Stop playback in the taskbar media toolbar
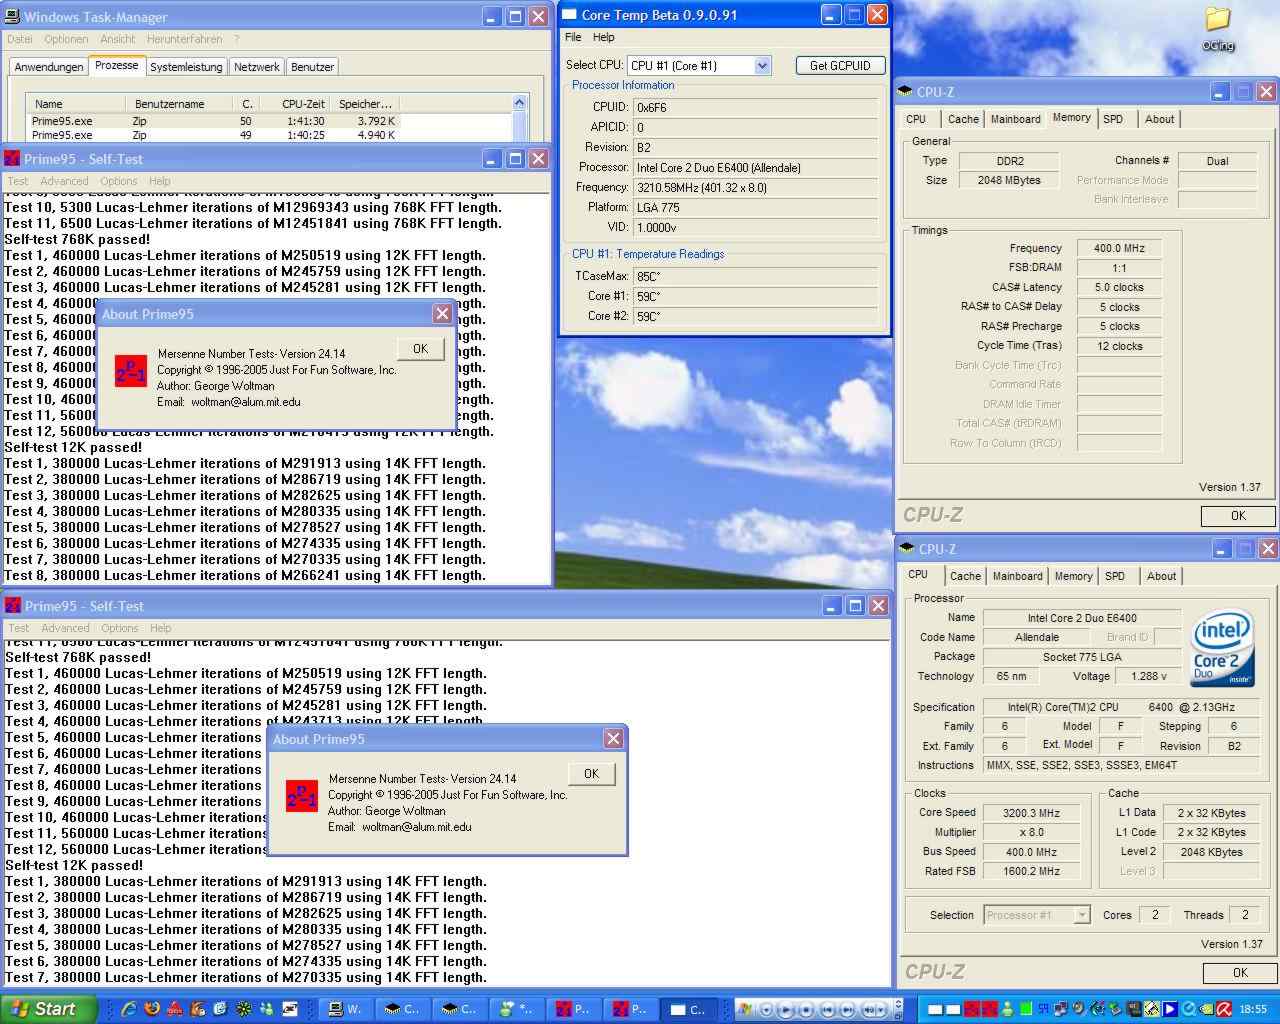 (807, 1010)
